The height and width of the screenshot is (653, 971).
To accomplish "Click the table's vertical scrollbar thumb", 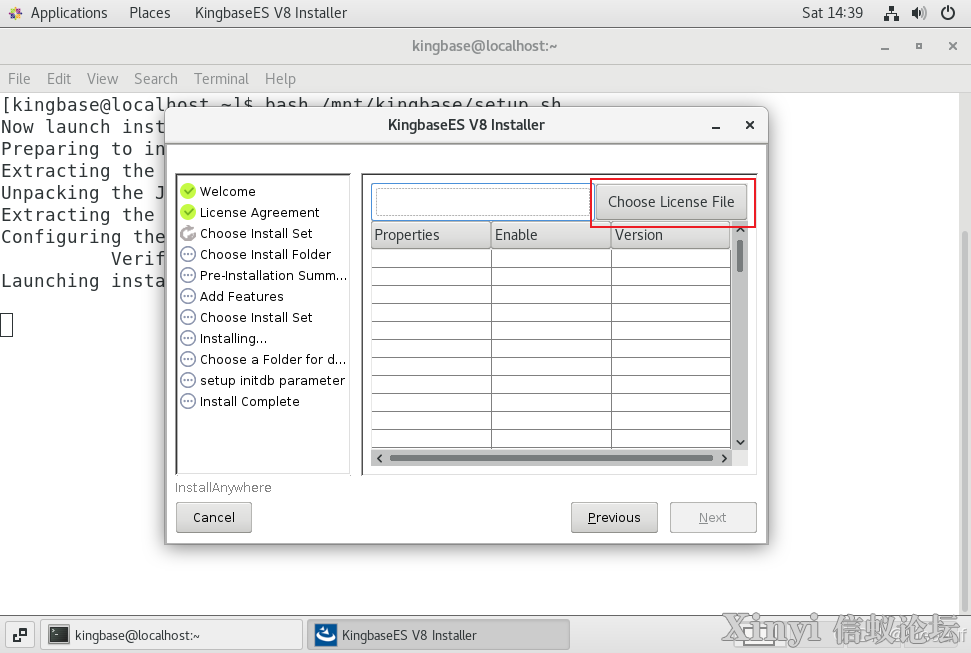I will tap(740, 255).
